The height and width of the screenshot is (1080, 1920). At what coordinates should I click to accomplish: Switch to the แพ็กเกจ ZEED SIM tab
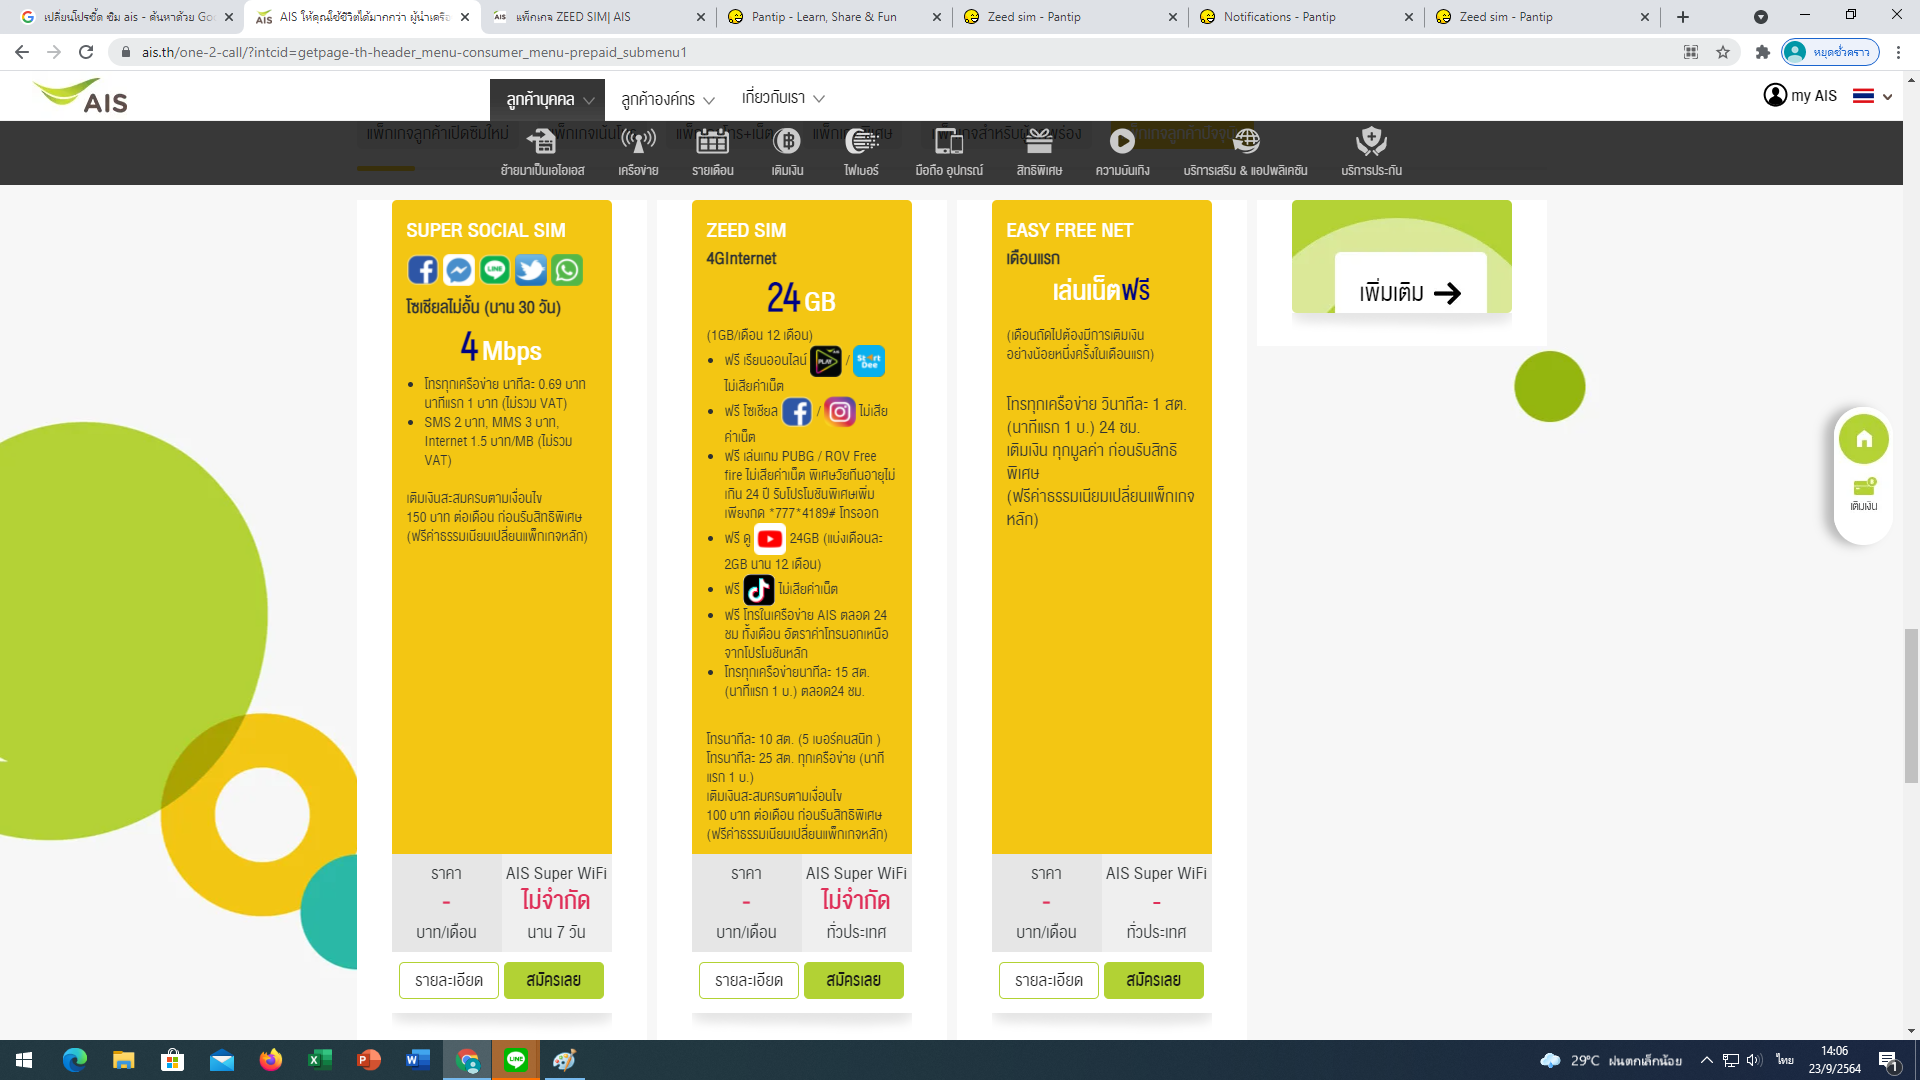click(598, 17)
